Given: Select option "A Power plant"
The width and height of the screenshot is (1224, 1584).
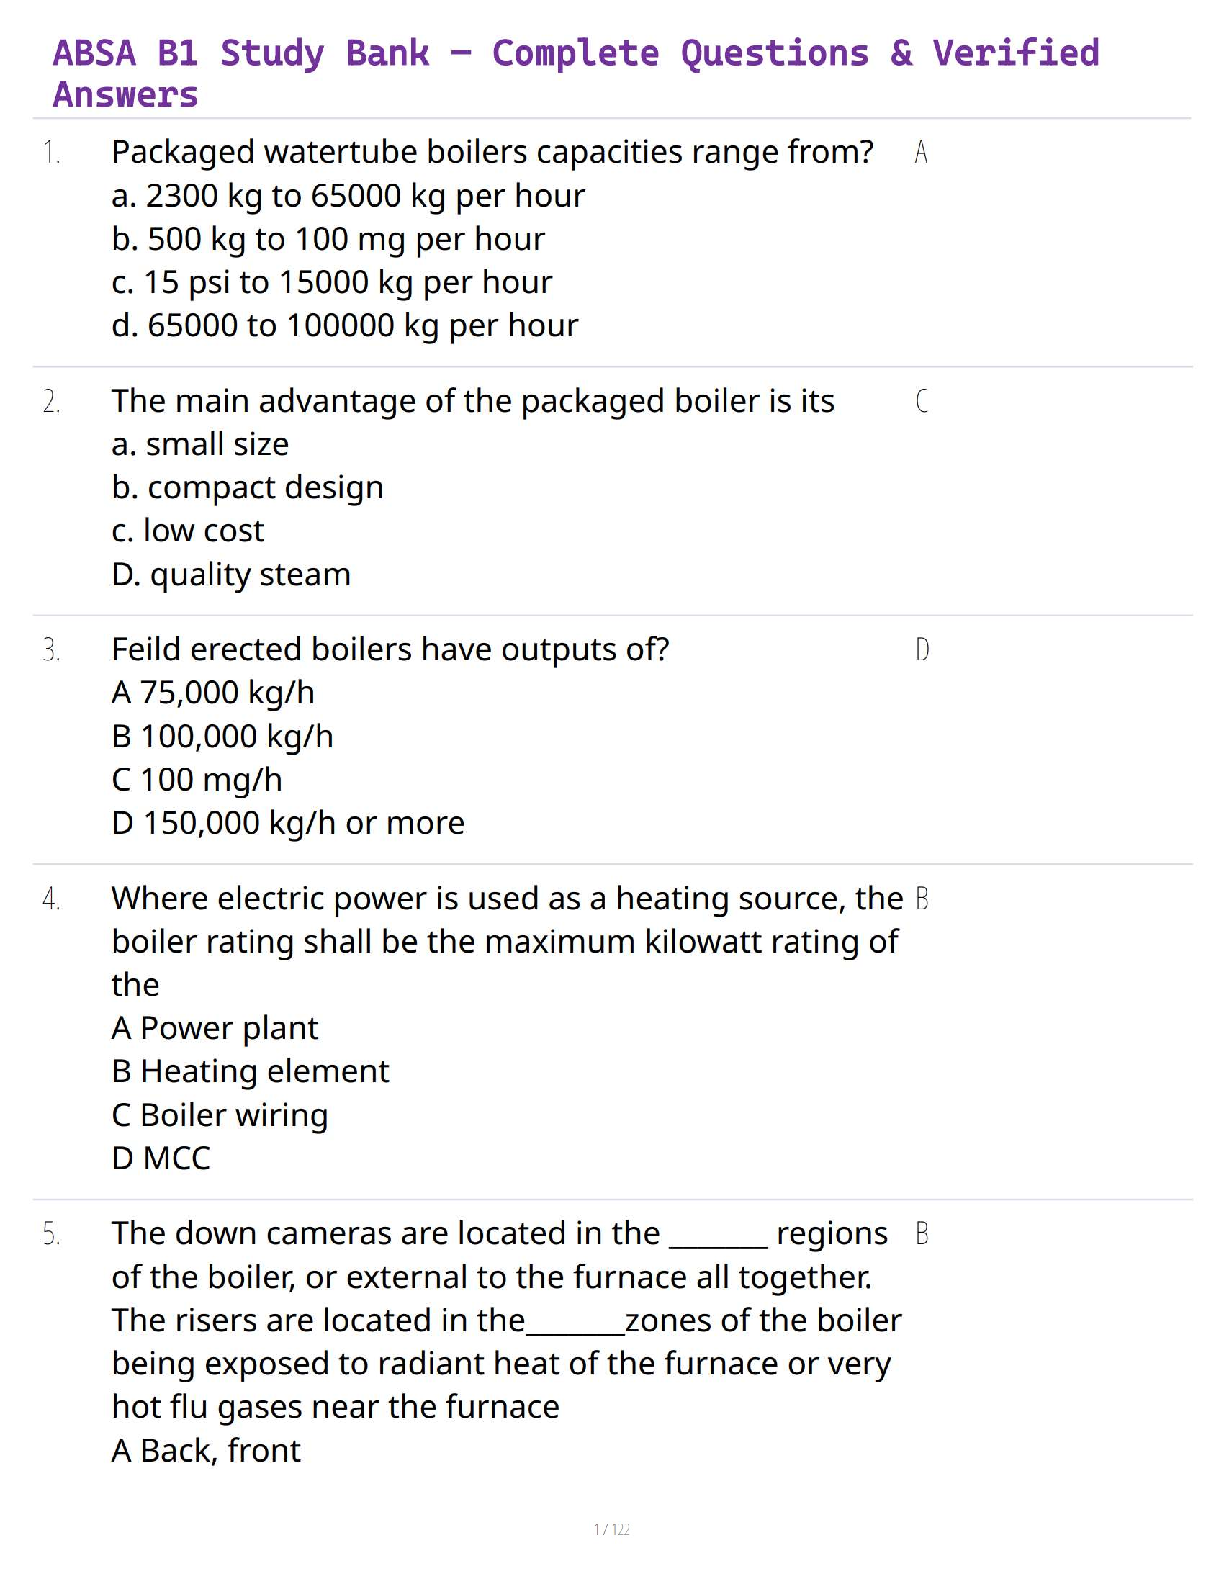Looking at the screenshot, I should pos(214,1028).
